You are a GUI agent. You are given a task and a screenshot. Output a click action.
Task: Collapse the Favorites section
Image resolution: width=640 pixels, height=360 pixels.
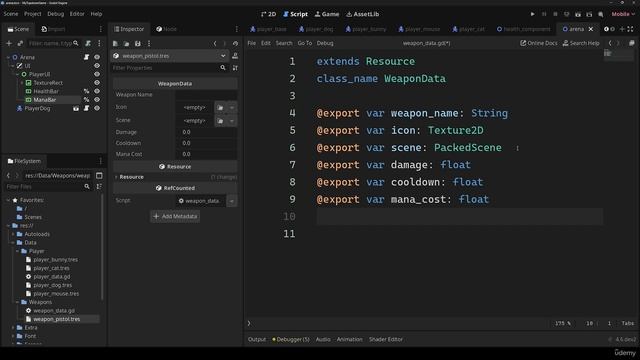coord(8,200)
